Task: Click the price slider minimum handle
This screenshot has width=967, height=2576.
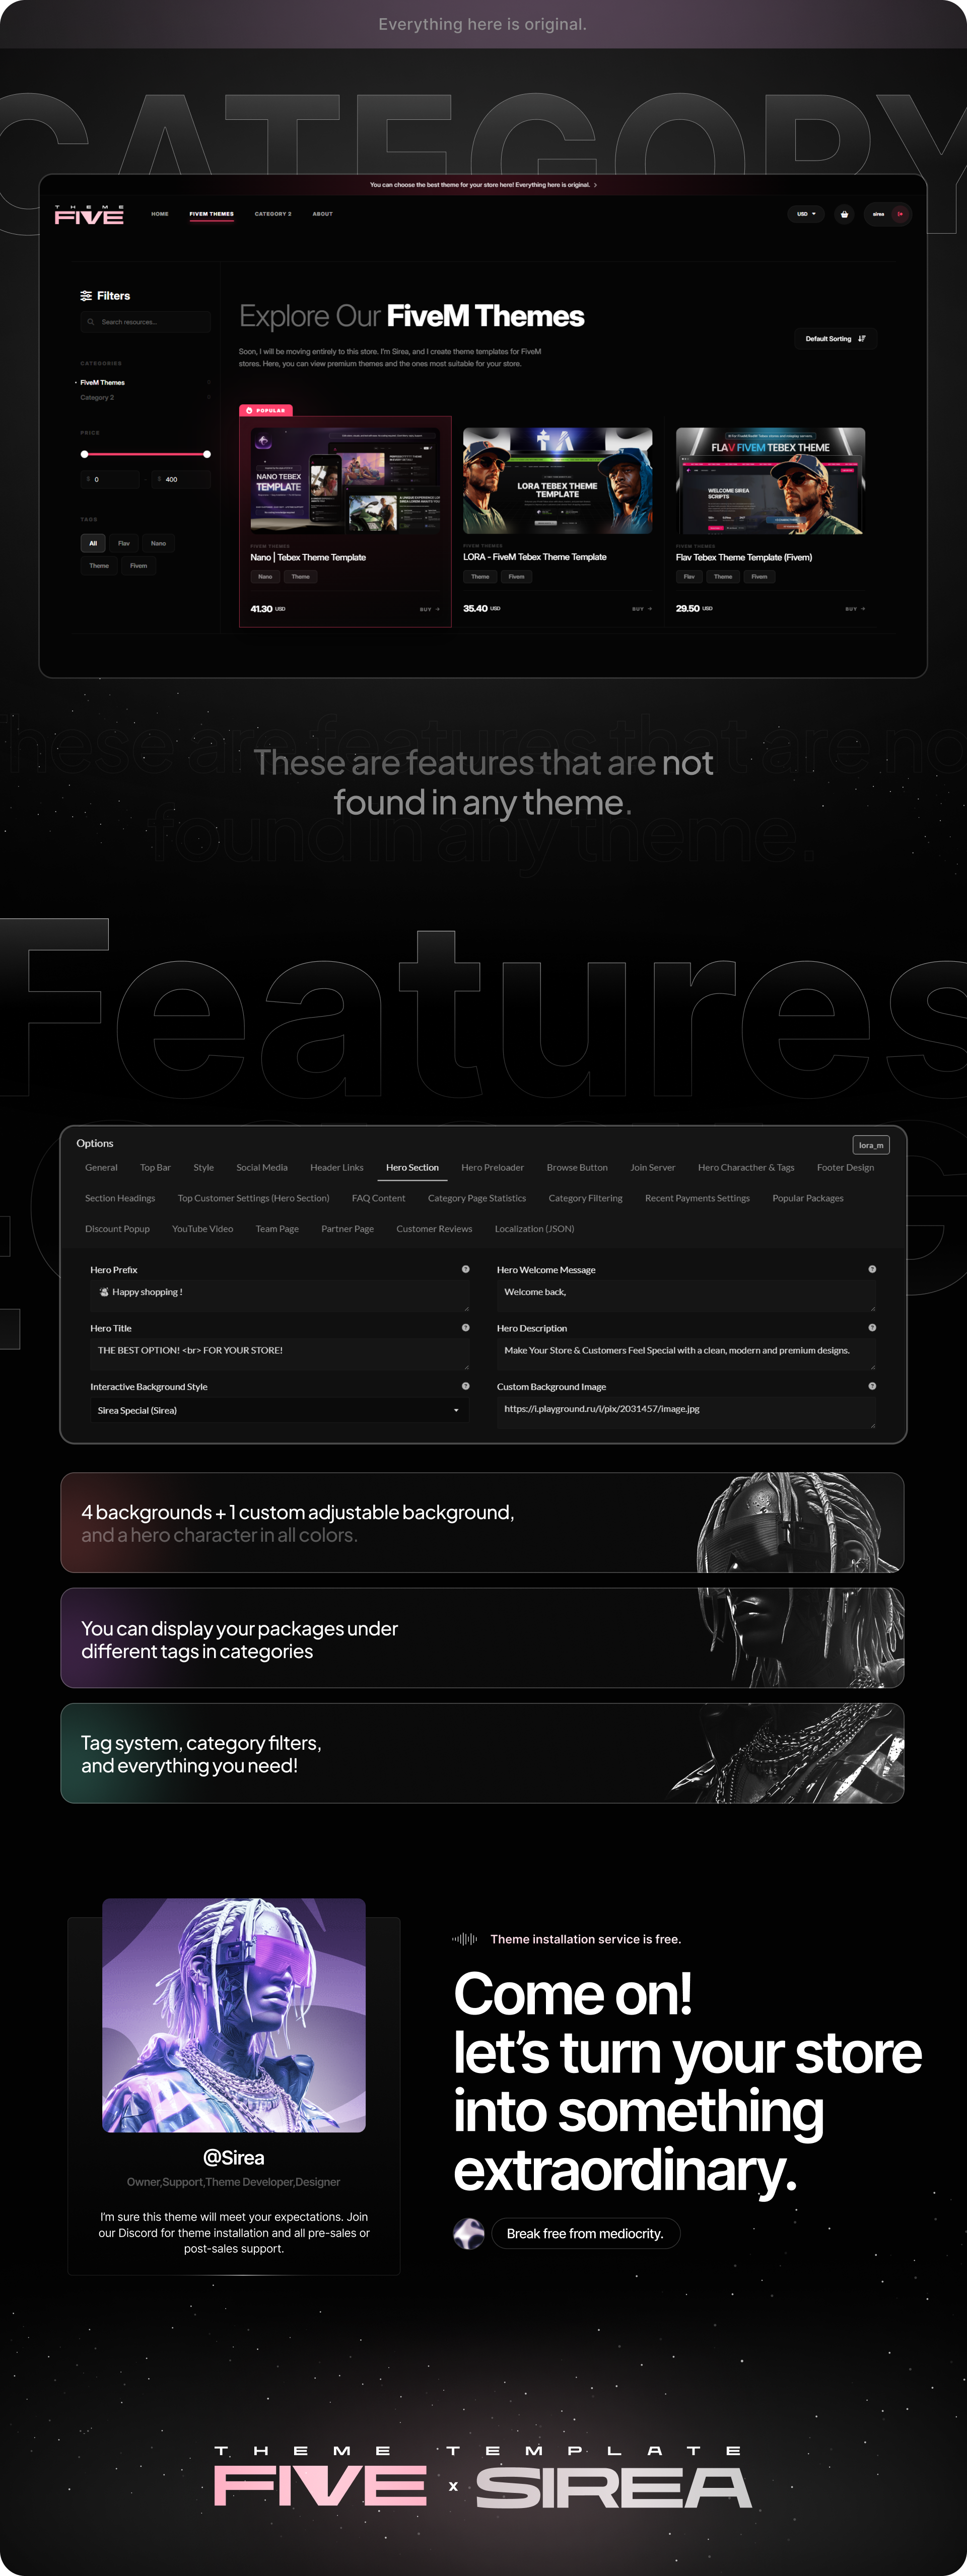Action: pyautogui.click(x=85, y=454)
